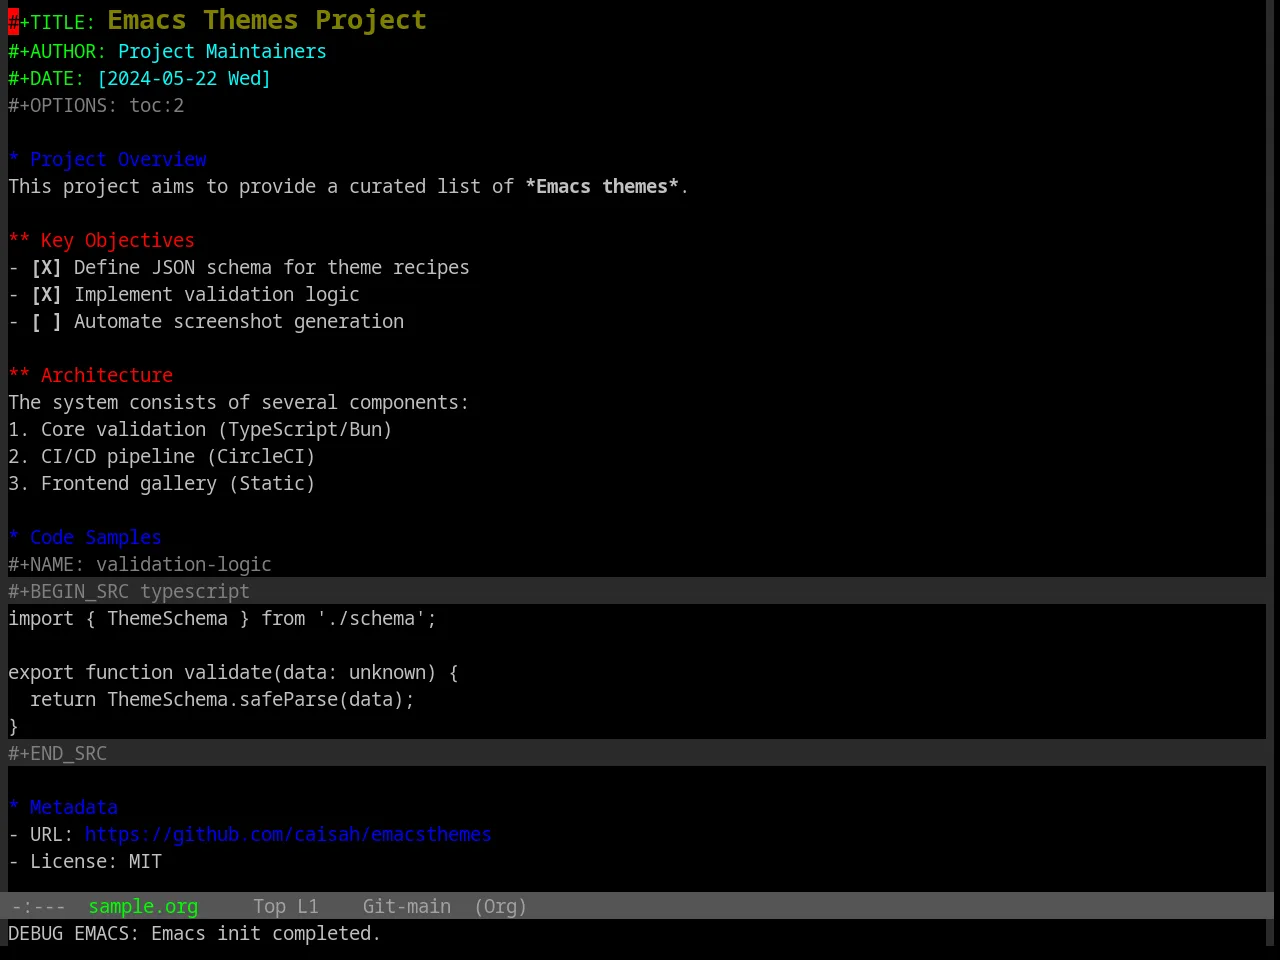Click the Git-main indicator in mode line
This screenshot has width=1280, height=960.
click(406, 906)
